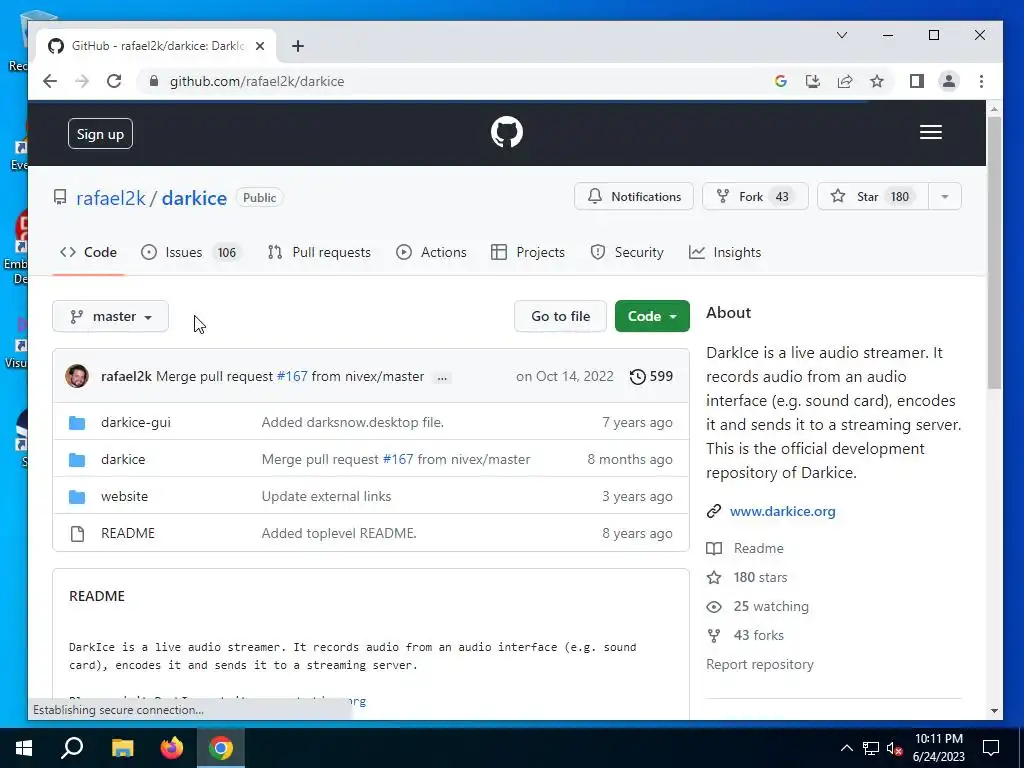Open the green Code dropdown
This screenshot has width=1024, height=768.
(x=652, y=316)
